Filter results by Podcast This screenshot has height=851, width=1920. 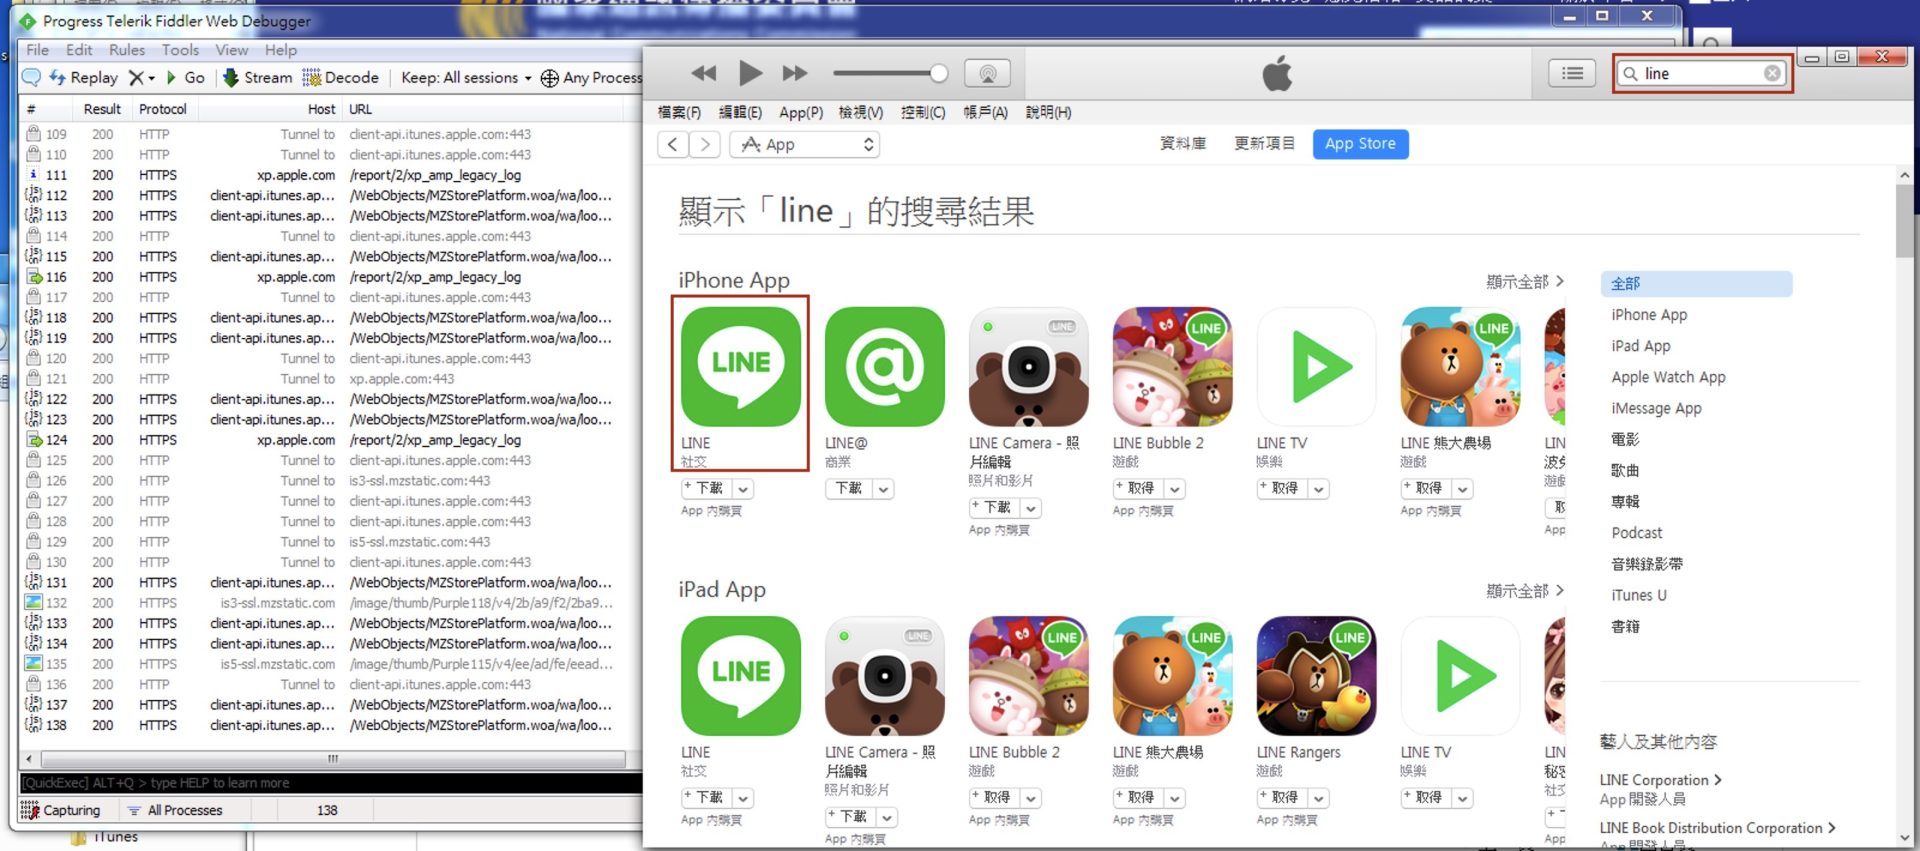click(1637, 533)
